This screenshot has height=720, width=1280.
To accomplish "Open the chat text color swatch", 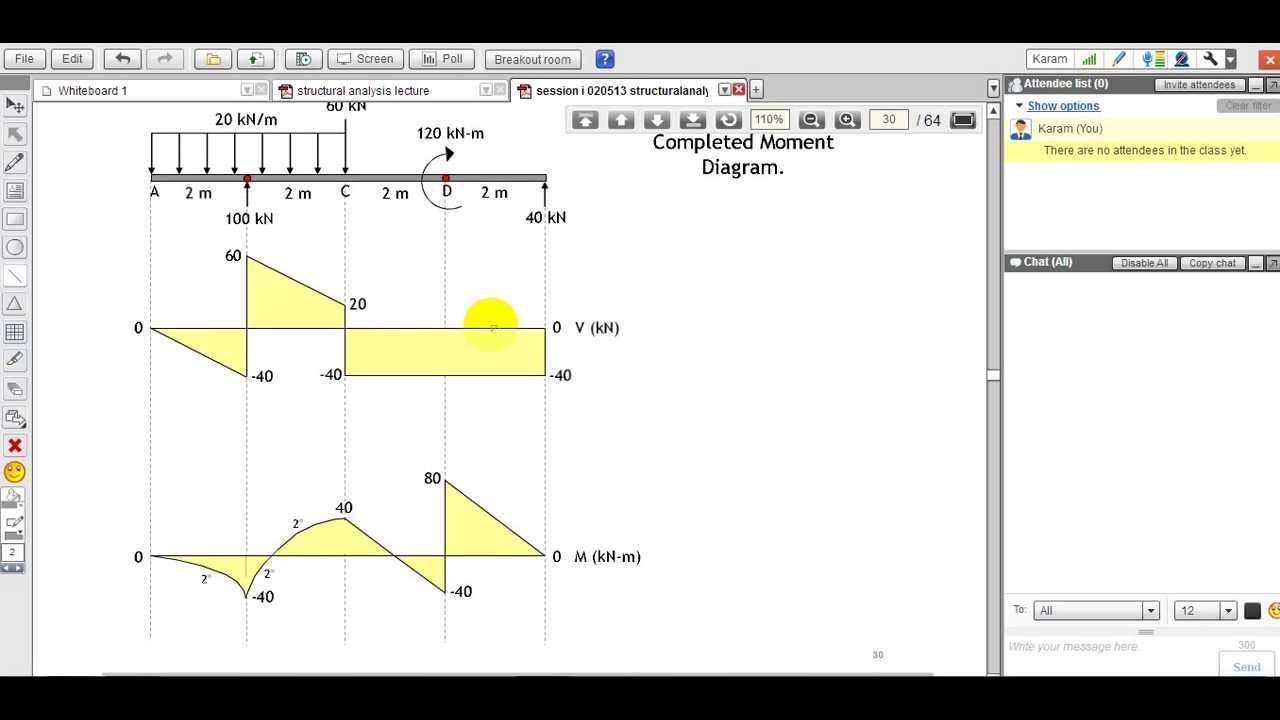I will (1252, 611).
